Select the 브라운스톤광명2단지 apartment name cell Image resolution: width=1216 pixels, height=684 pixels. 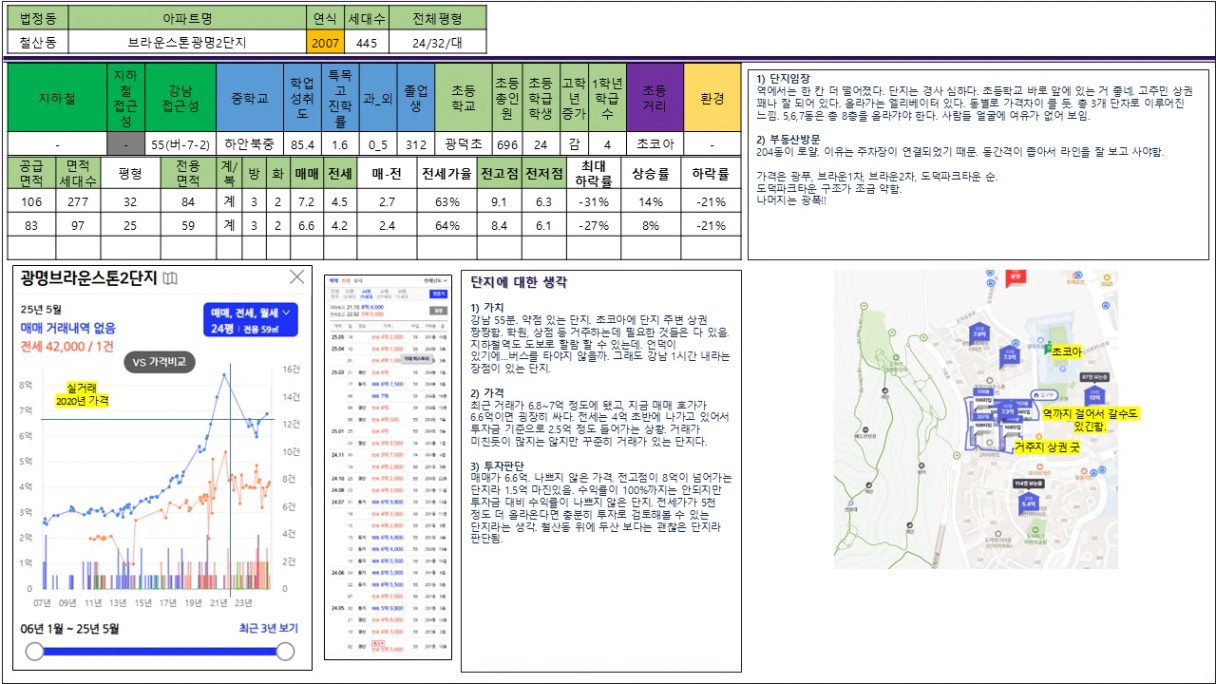point(187,42)
